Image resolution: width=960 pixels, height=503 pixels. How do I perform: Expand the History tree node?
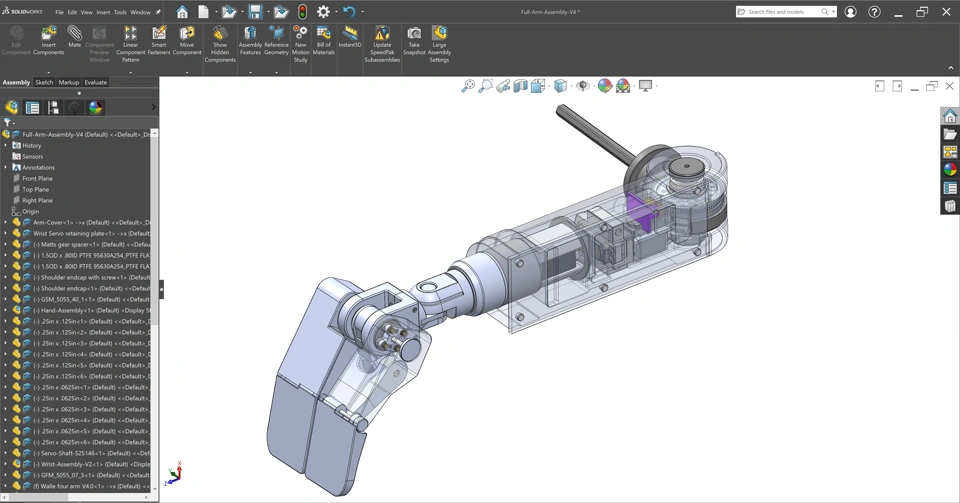coord(6,145)
